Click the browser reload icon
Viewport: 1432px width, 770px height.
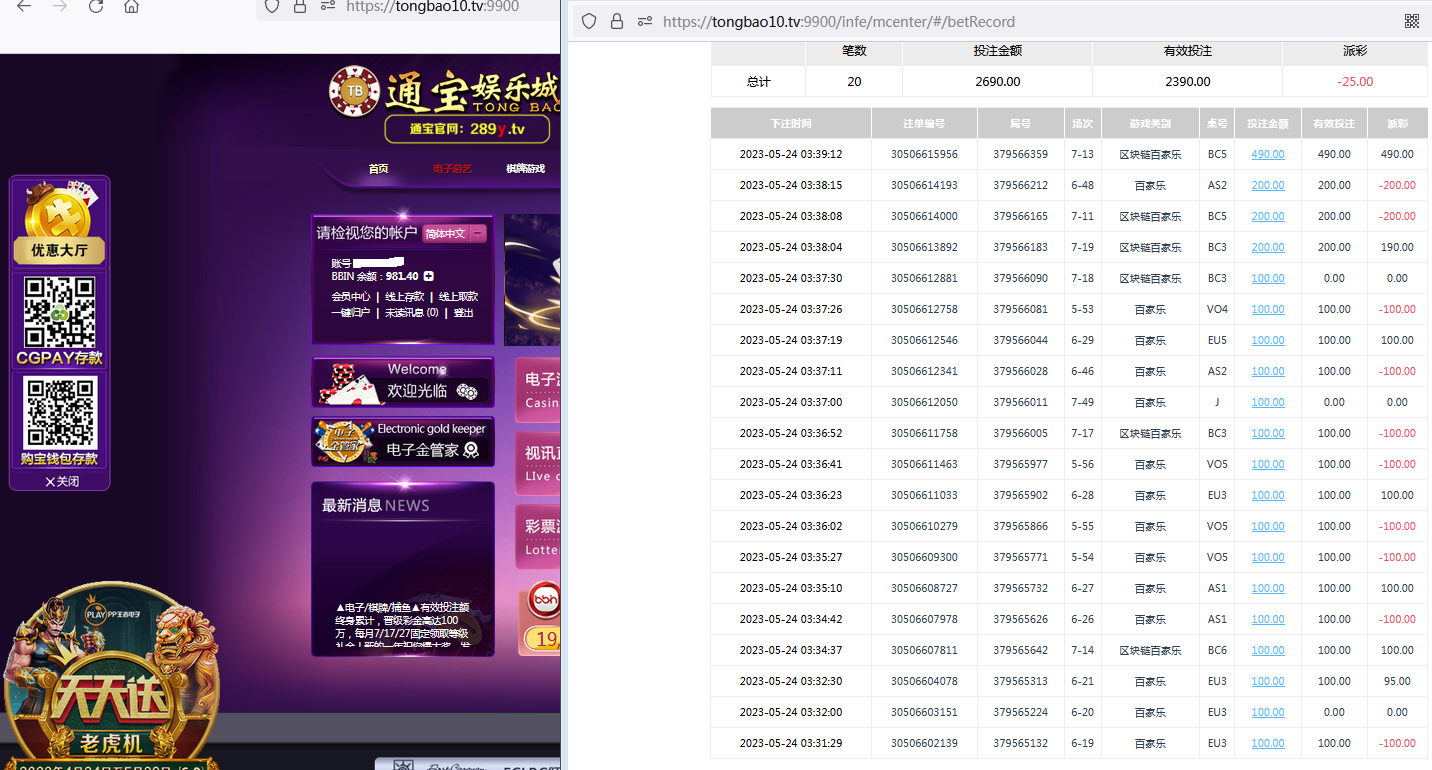pos(96,7)
